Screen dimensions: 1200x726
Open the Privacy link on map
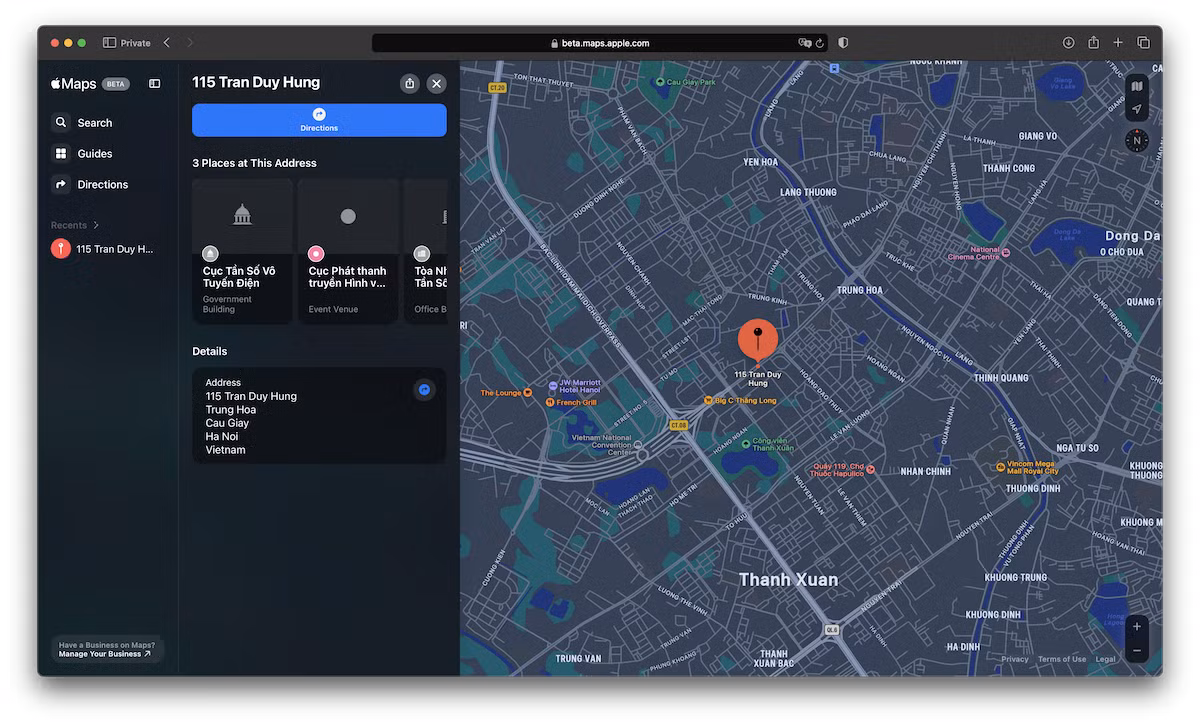[1015, 659]
